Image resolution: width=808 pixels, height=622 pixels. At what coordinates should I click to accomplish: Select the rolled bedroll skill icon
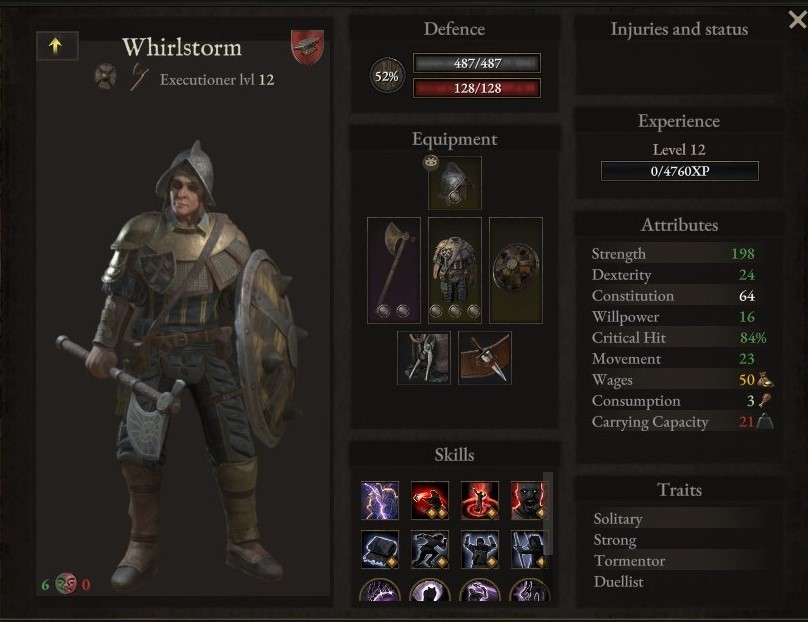pyautogui.click(x=380, y=549)
